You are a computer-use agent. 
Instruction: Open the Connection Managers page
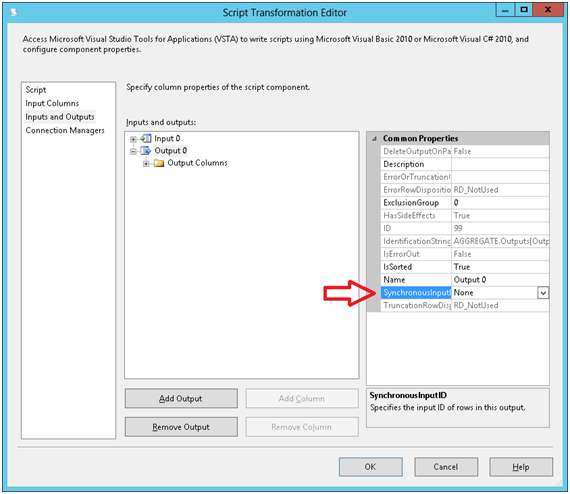pyautogui.click(x=65, y=130)
